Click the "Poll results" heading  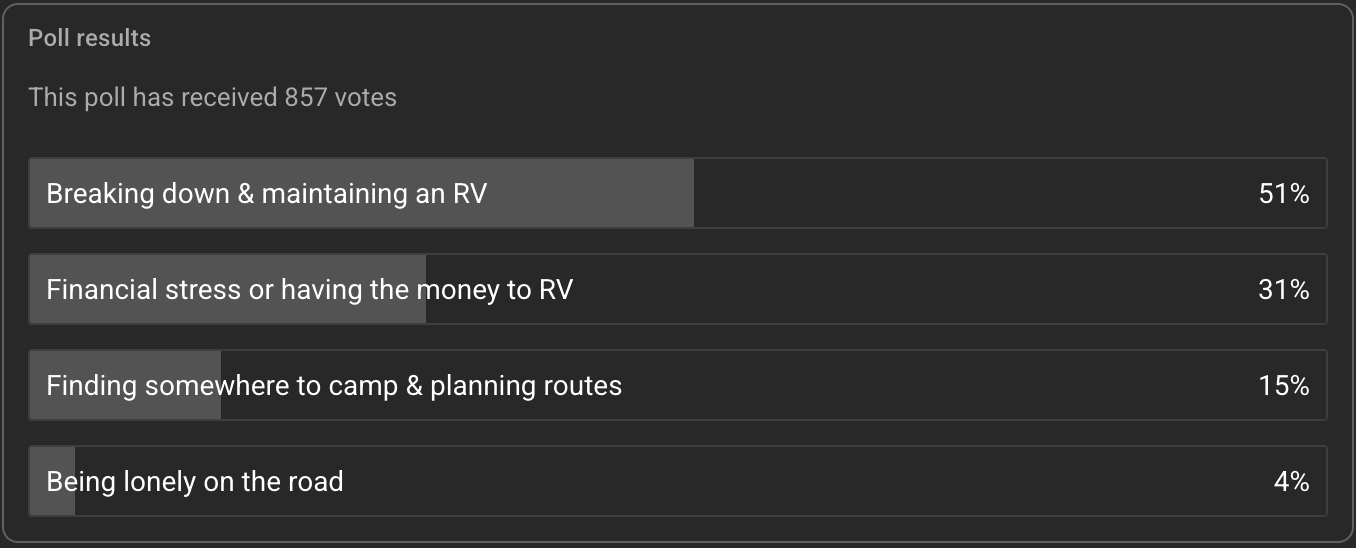pyautogui.click(x=90, y=38)
